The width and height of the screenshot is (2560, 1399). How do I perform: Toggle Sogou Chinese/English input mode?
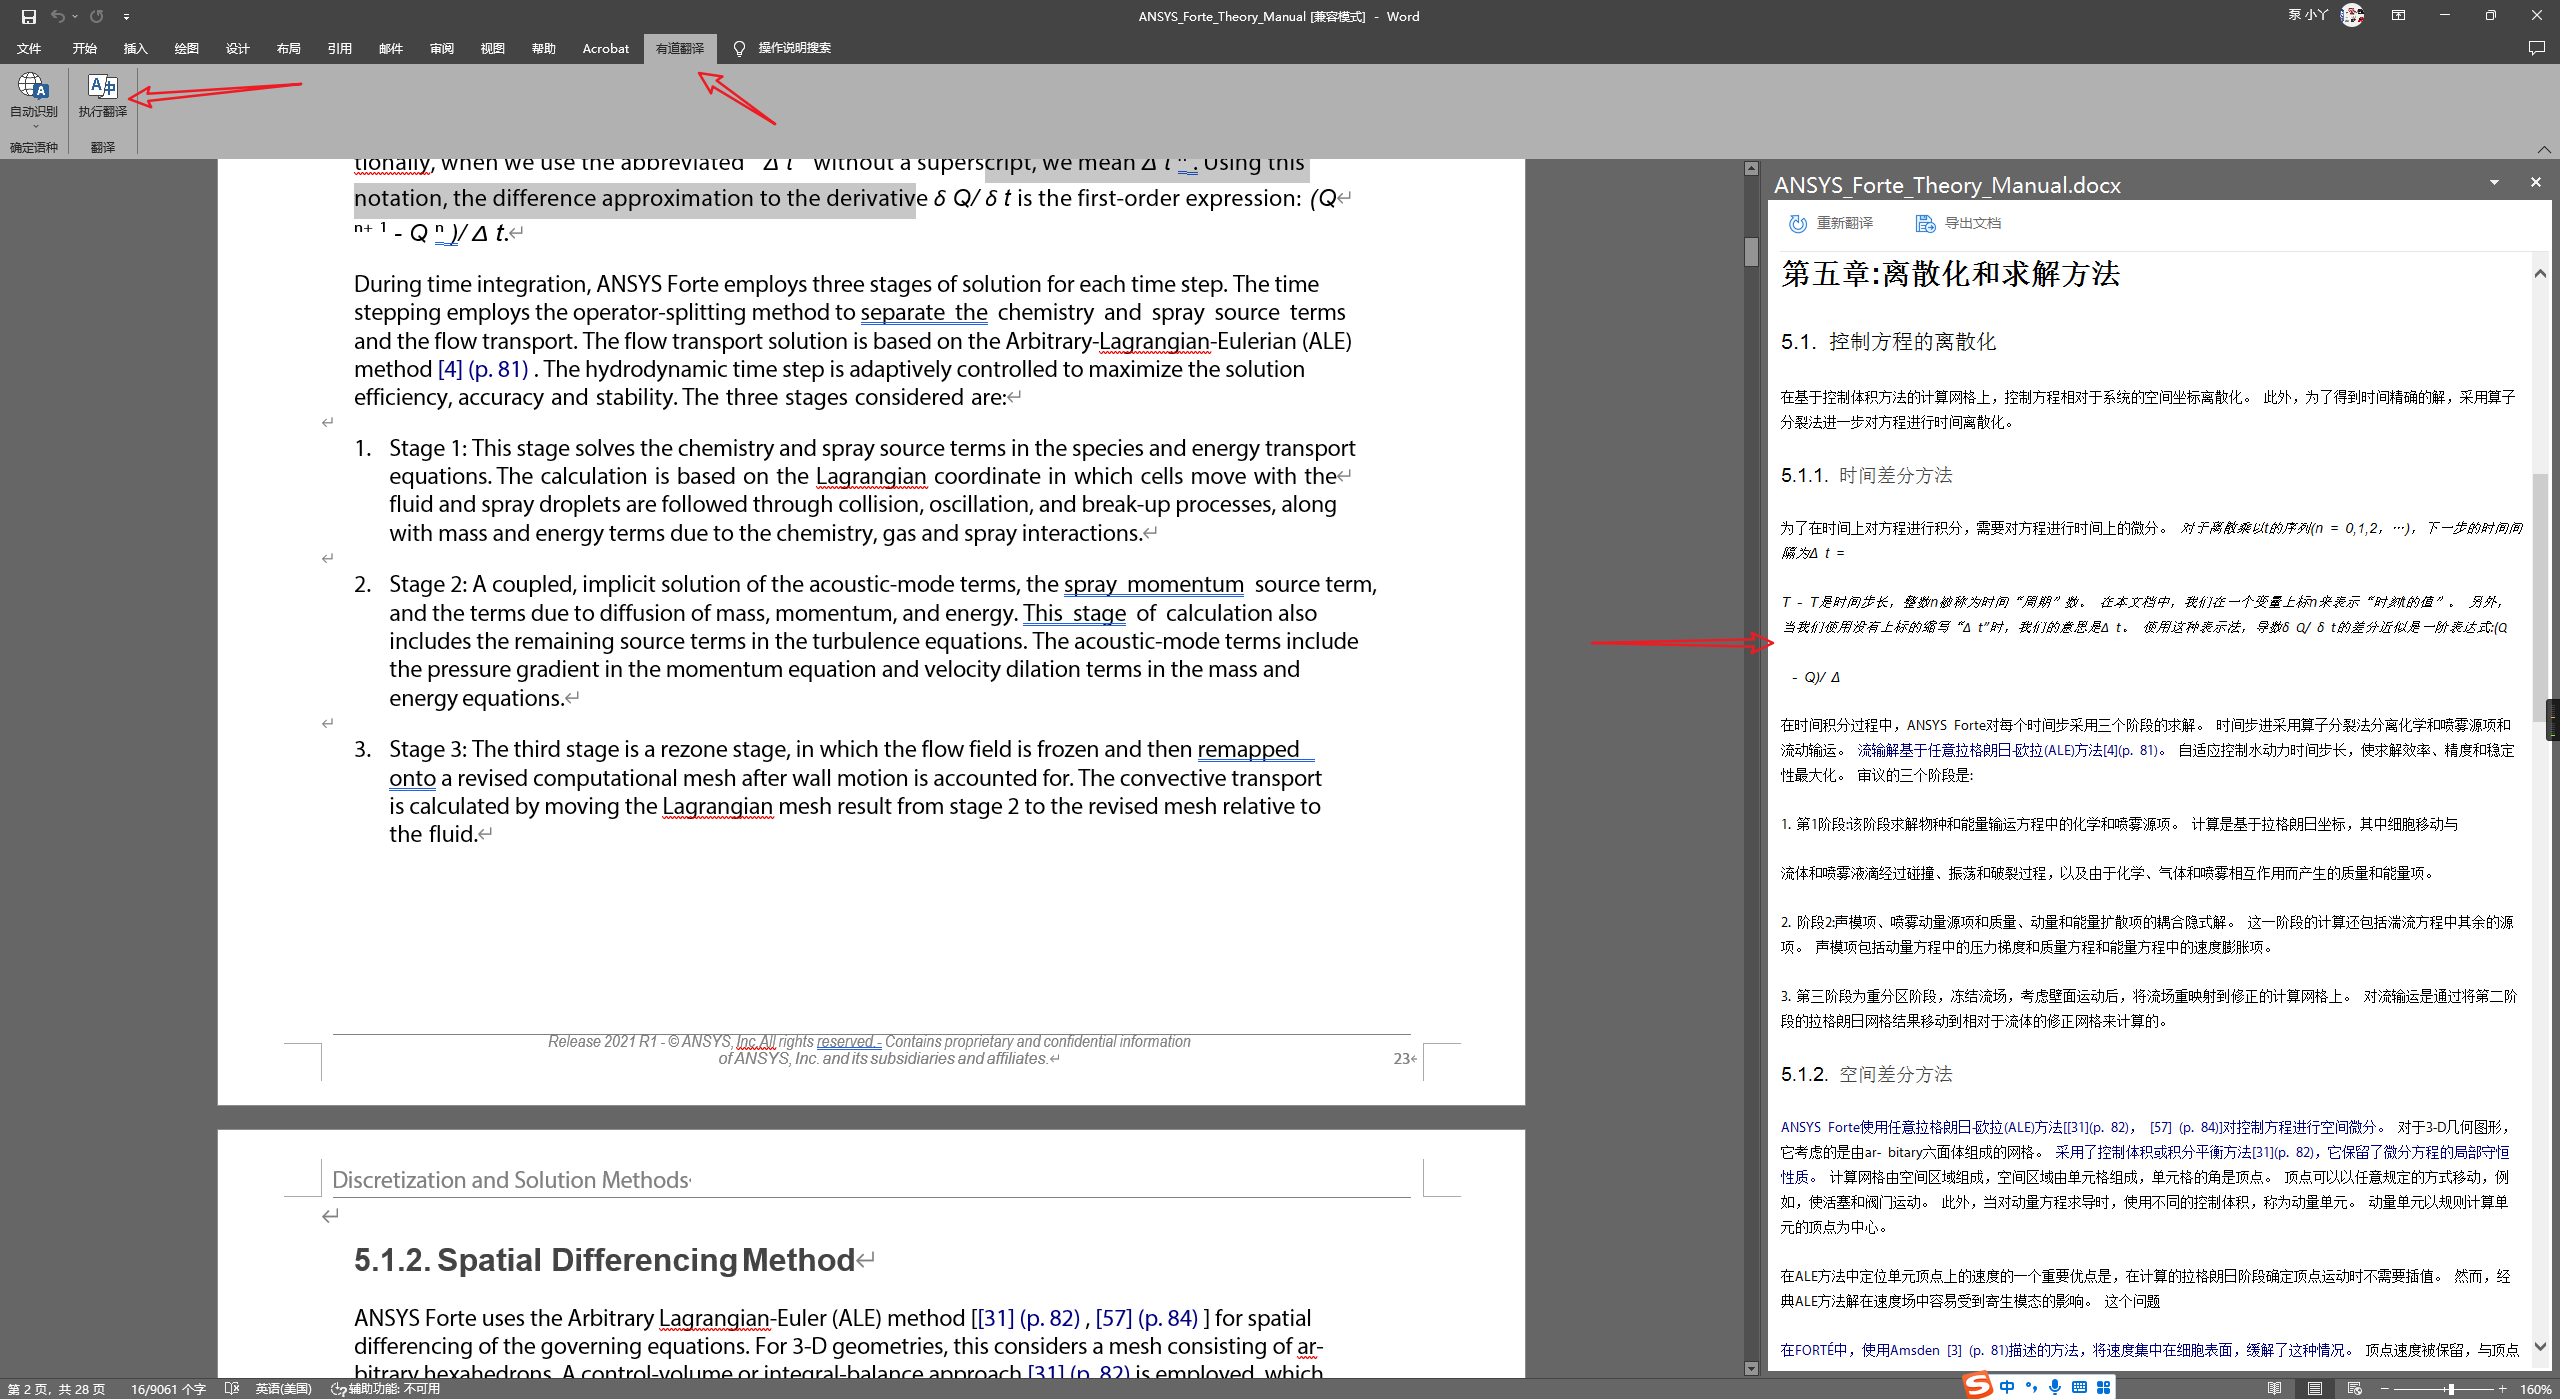[2007, 1387]
